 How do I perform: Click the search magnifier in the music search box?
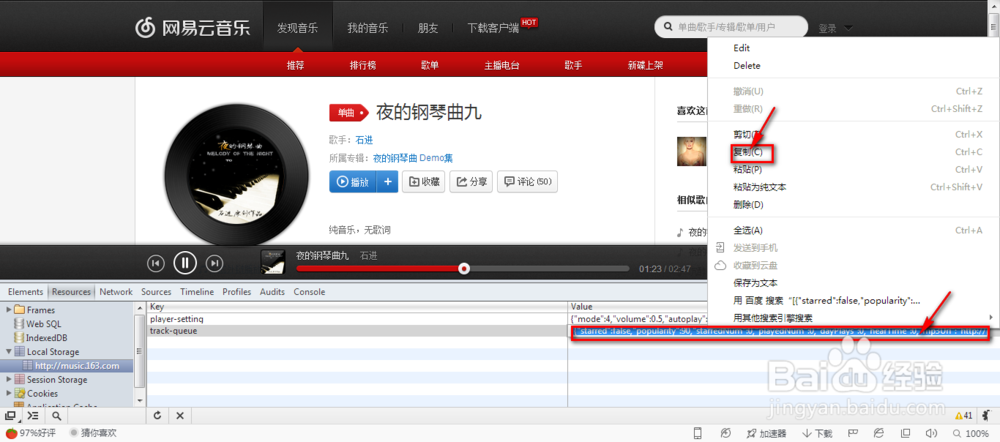pyautogui.click(x=668, y=27)
